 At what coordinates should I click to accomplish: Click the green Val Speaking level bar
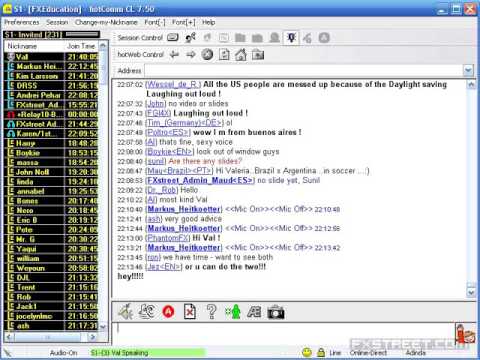click(148, 352)
